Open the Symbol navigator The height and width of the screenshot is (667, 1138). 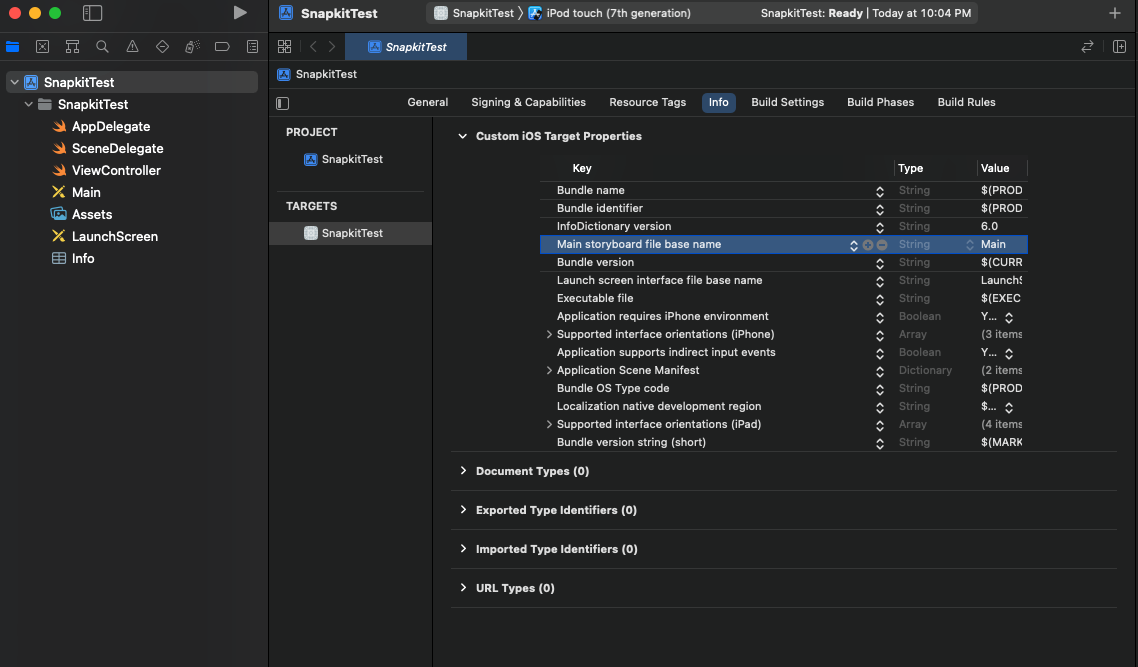click(x=72, y=46)
